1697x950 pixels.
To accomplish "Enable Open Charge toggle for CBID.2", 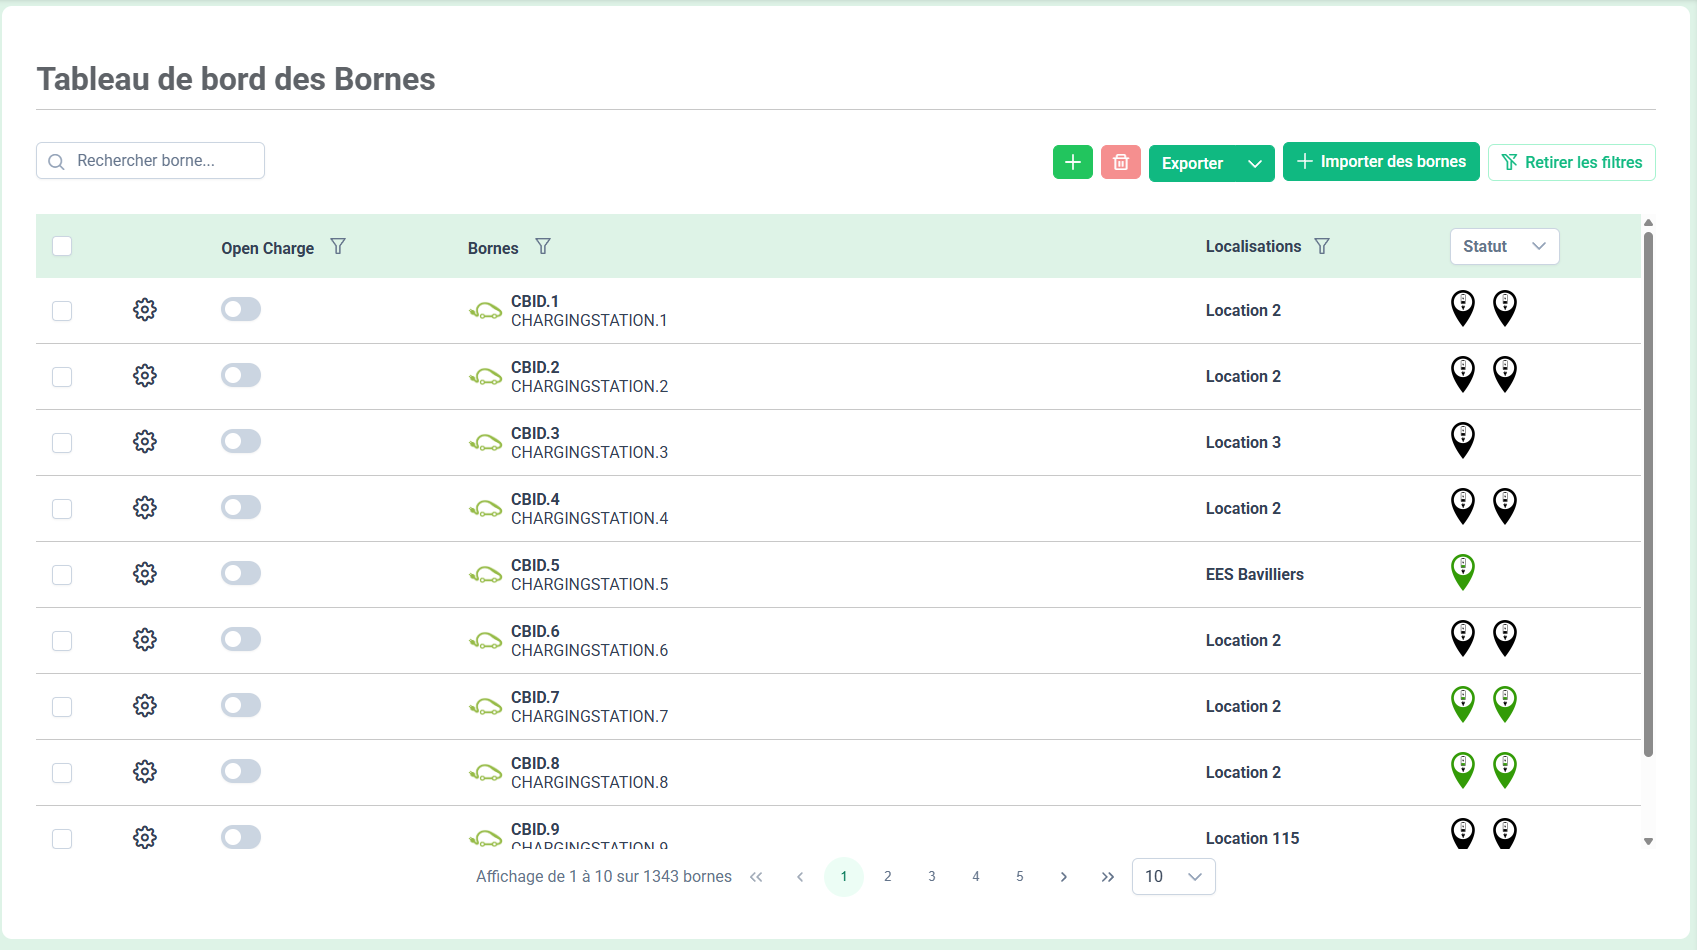I will pos(241,376).
